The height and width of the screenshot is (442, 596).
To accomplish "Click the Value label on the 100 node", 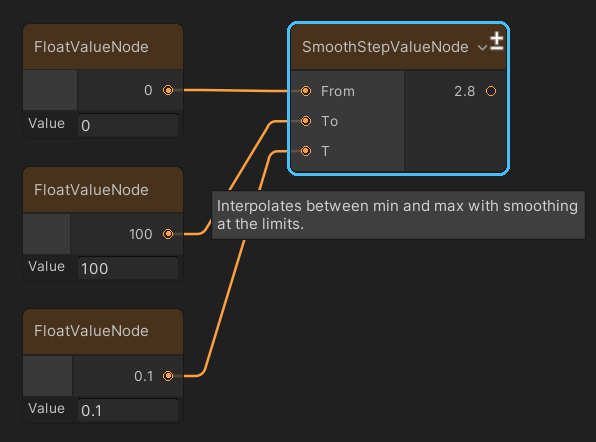I will click(46, 266).
